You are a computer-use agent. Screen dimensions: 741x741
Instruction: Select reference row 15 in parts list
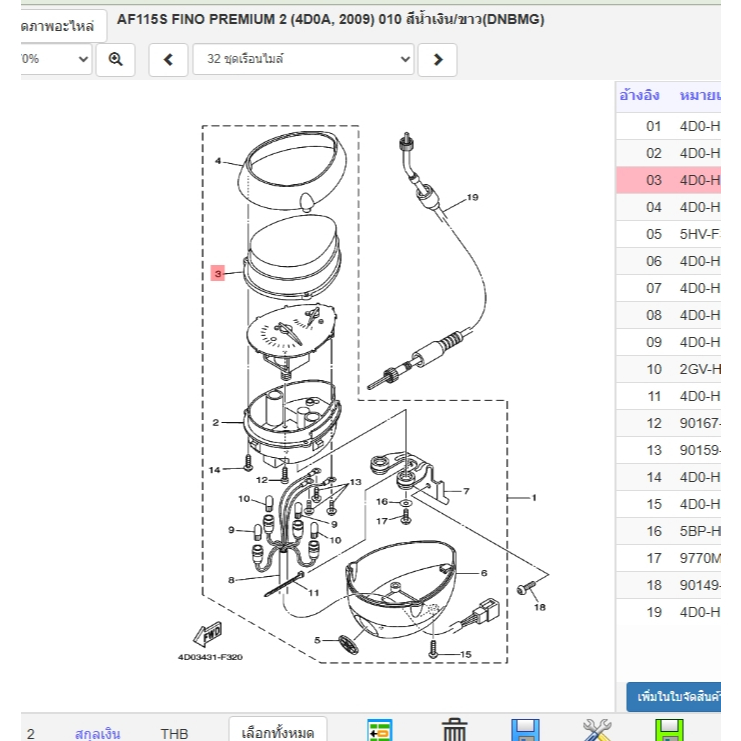668,504
